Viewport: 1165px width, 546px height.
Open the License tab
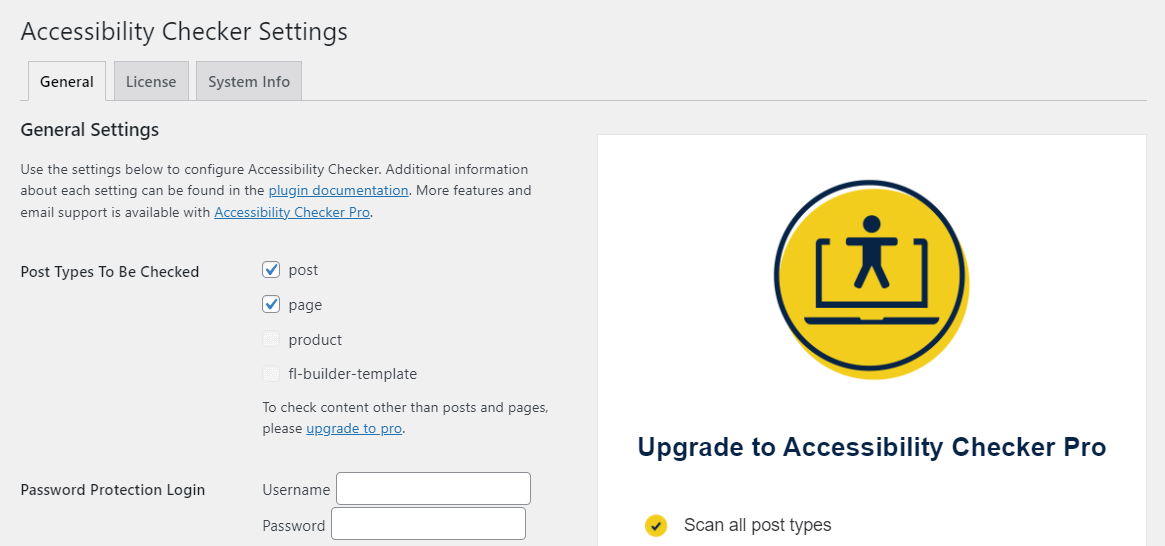(151, 82)
